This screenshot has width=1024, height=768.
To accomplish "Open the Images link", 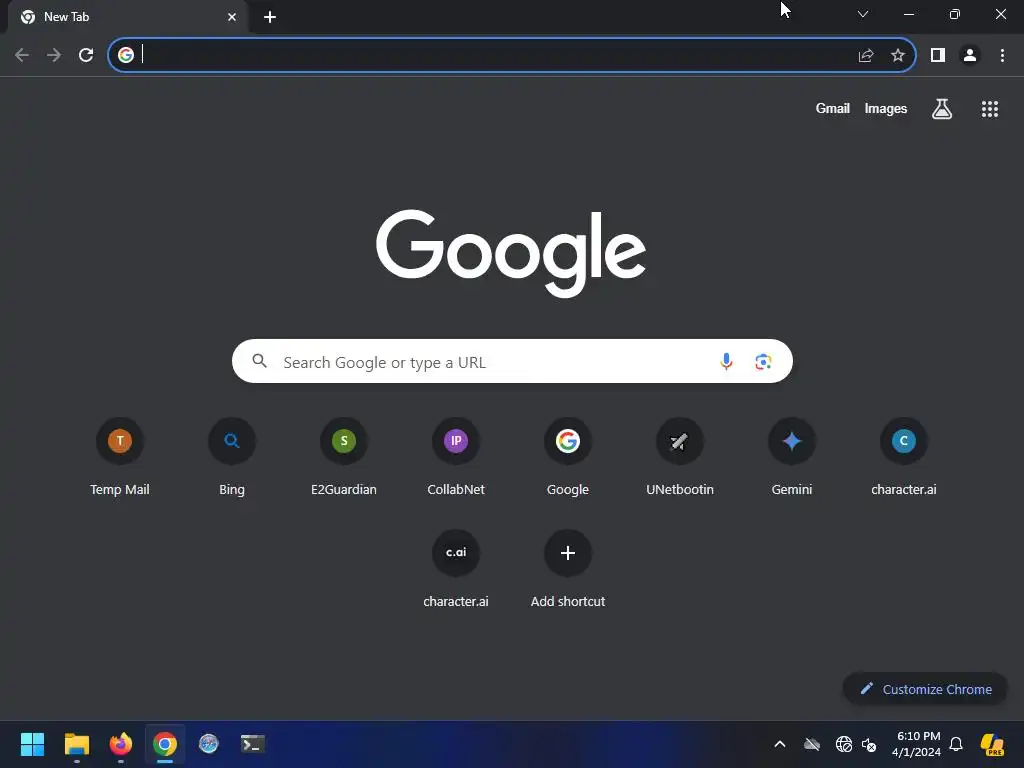I will [886, 108].
